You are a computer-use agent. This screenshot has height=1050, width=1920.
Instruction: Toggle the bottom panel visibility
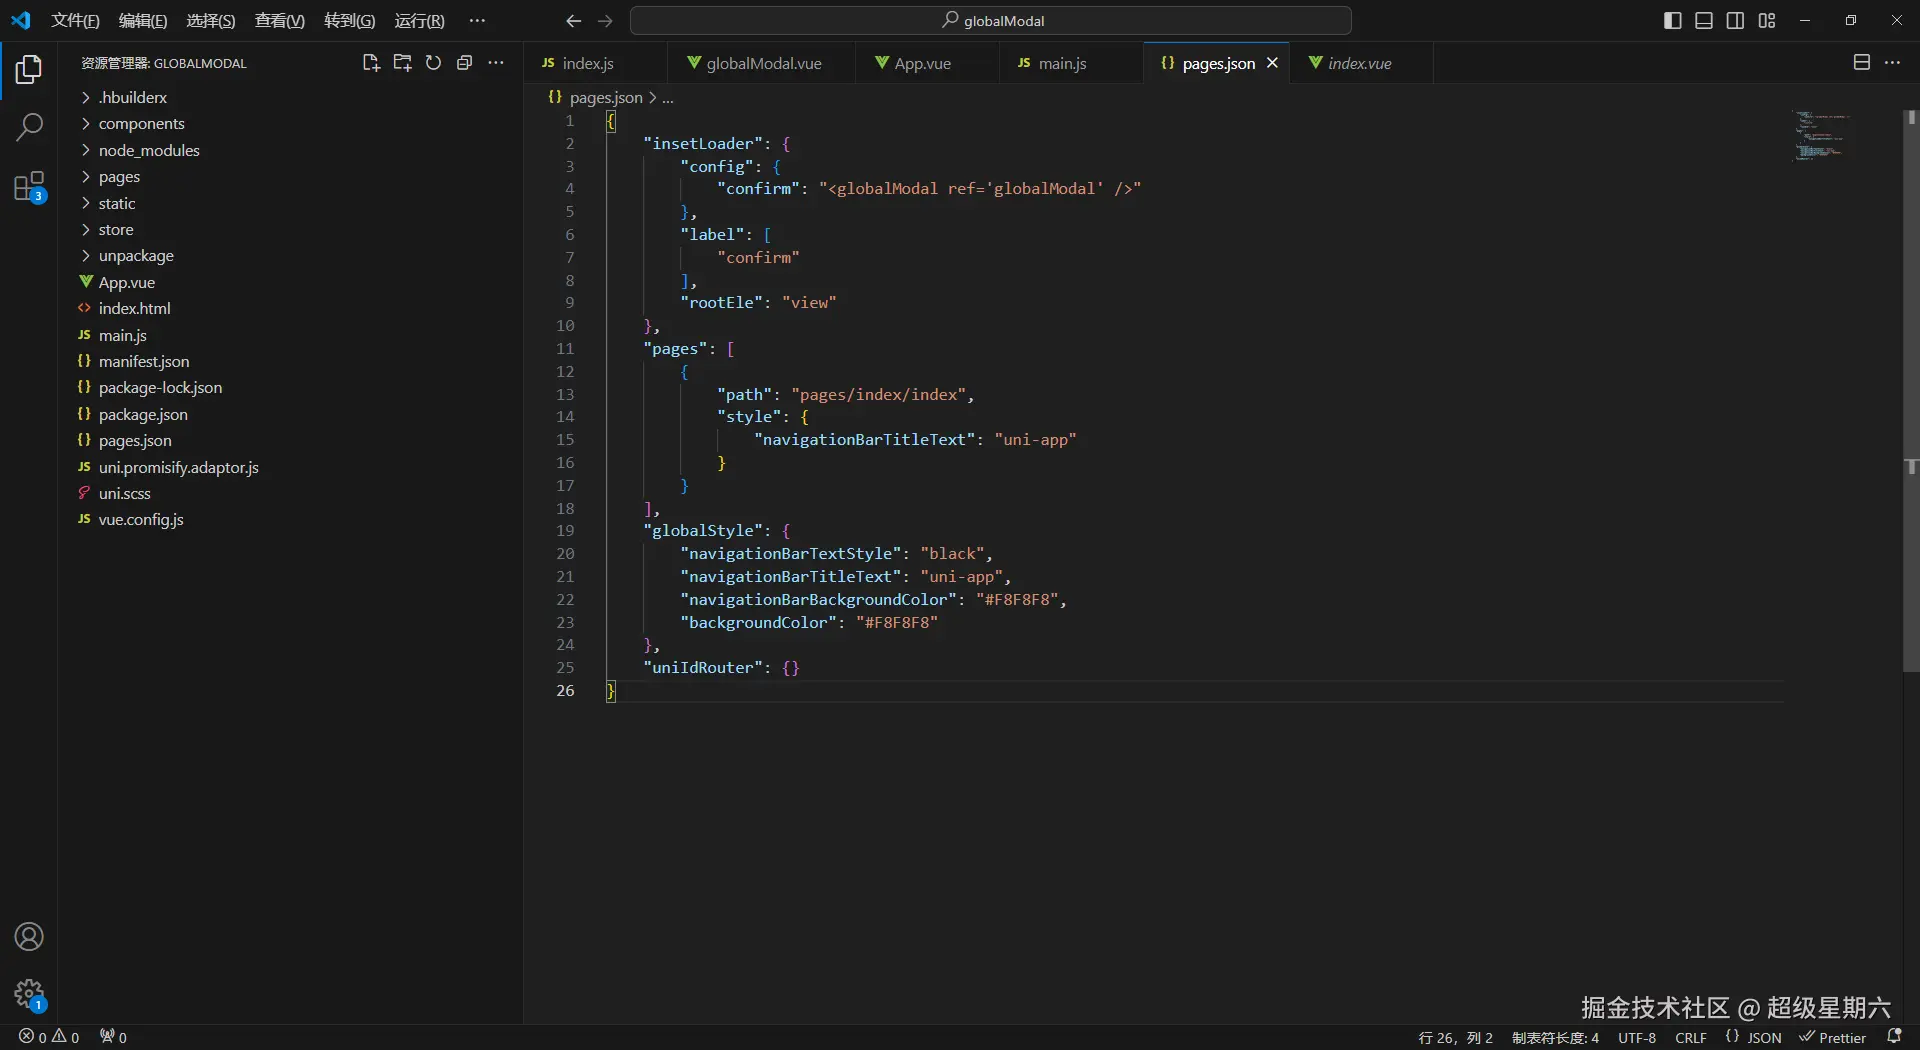[x=1704, y=21]
